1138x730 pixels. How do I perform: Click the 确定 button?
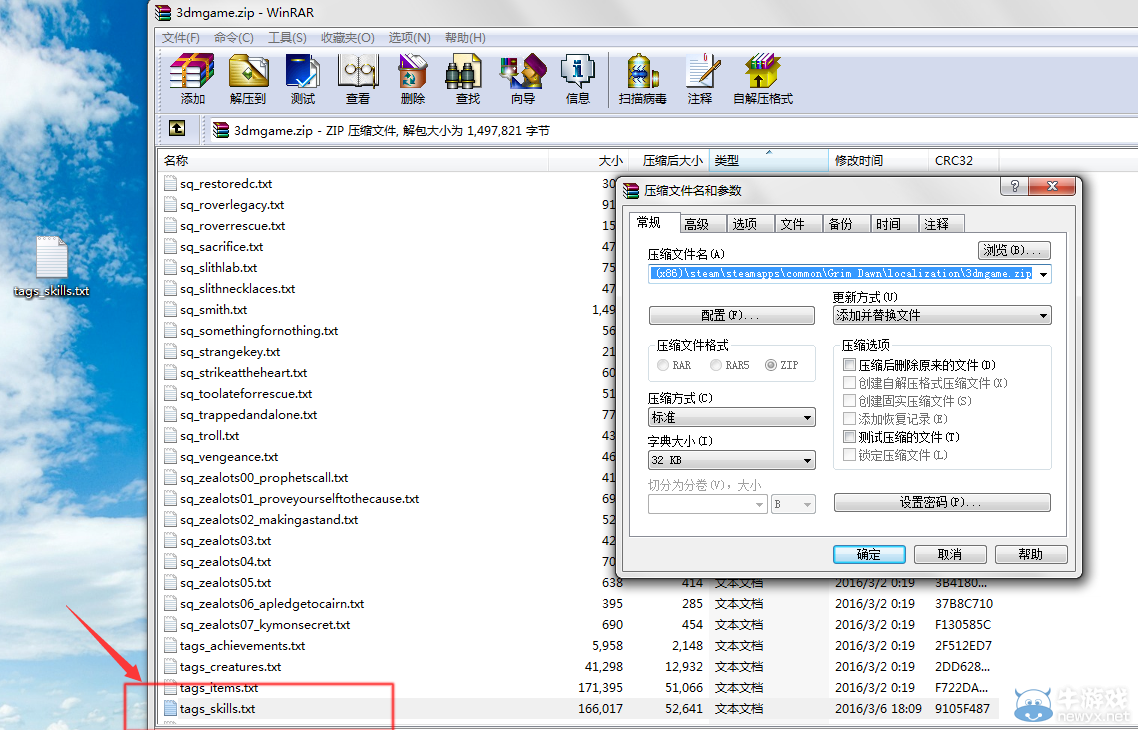coord(869,554)
